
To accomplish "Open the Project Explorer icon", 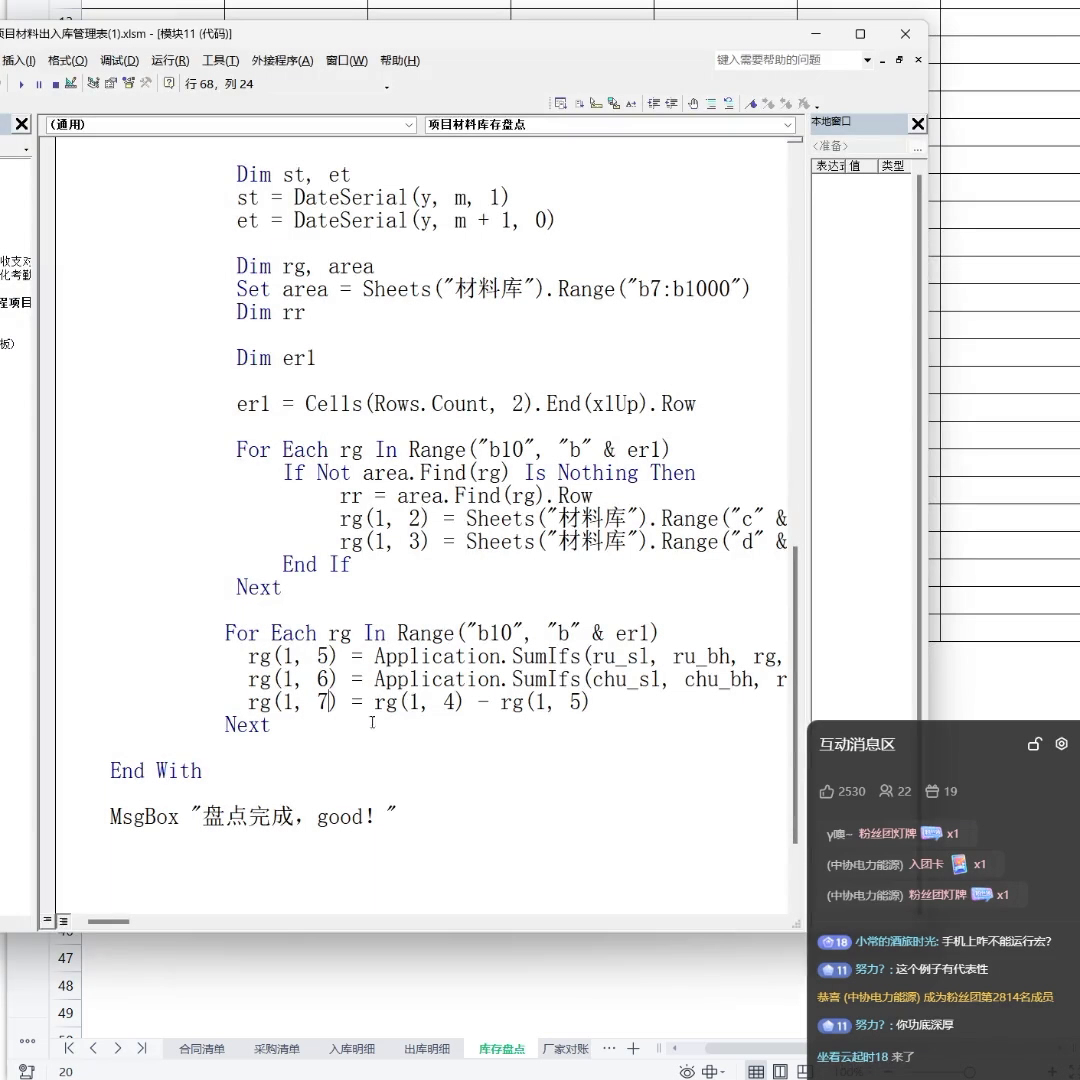I will tap(94, 83).
